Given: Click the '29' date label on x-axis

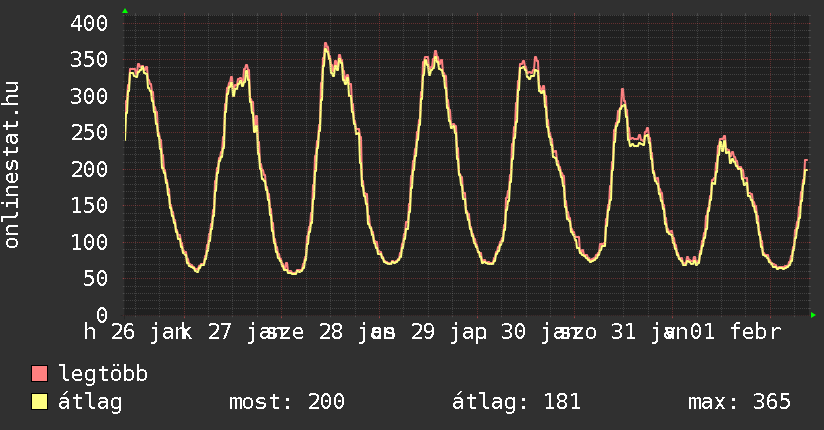Looking at the screenshot, I should 422,331.
